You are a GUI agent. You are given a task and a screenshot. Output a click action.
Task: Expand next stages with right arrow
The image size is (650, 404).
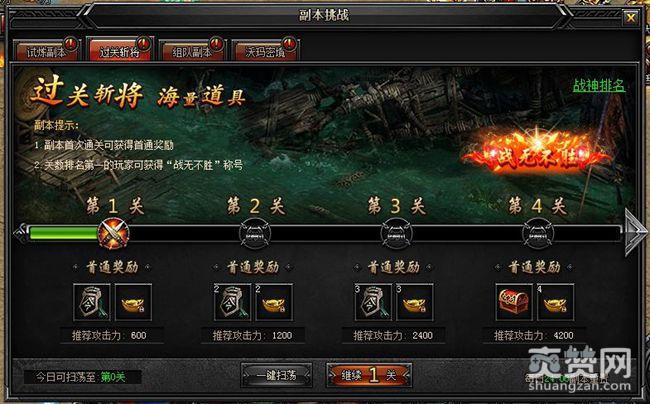[634, 232]
